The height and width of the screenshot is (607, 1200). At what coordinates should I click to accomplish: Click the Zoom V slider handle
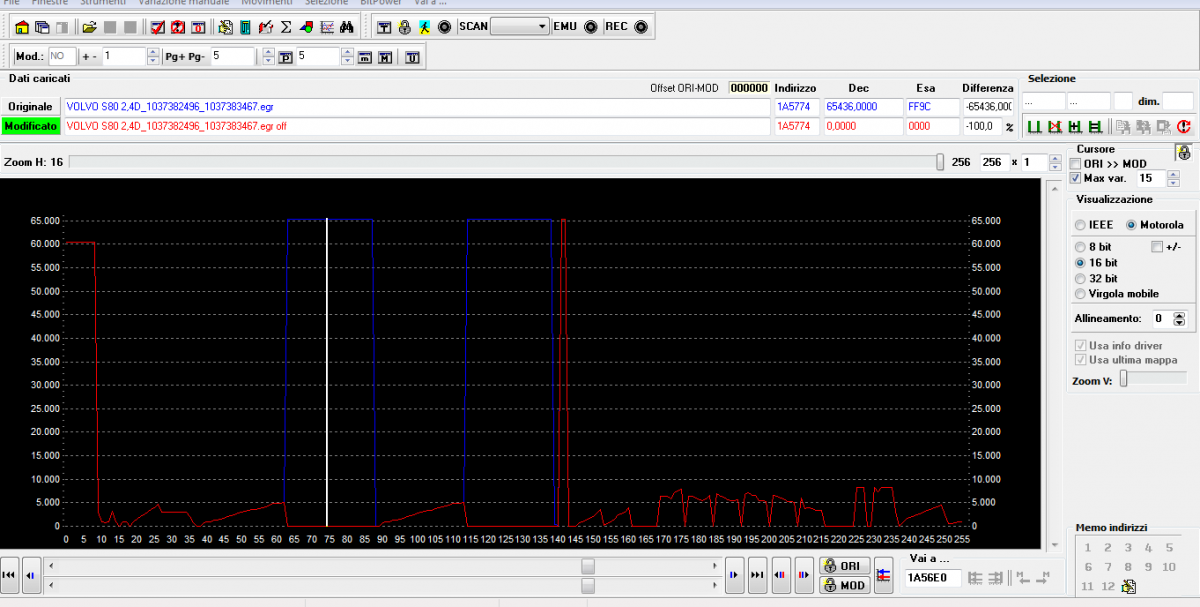[1124, 378]
